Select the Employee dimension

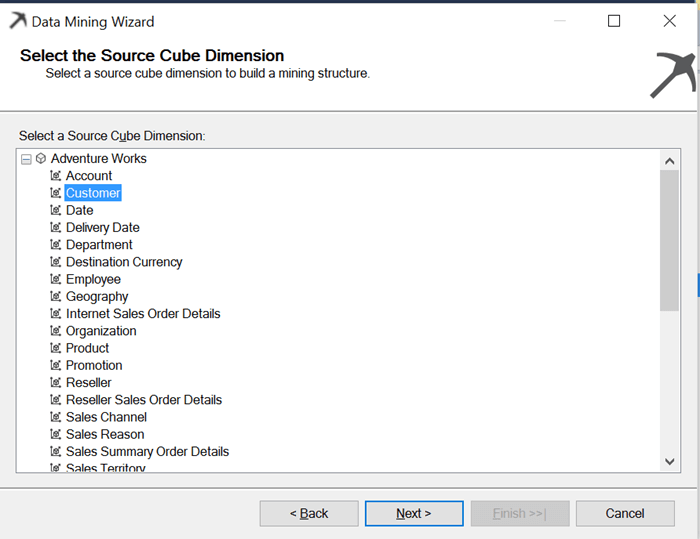coord(93,279)
